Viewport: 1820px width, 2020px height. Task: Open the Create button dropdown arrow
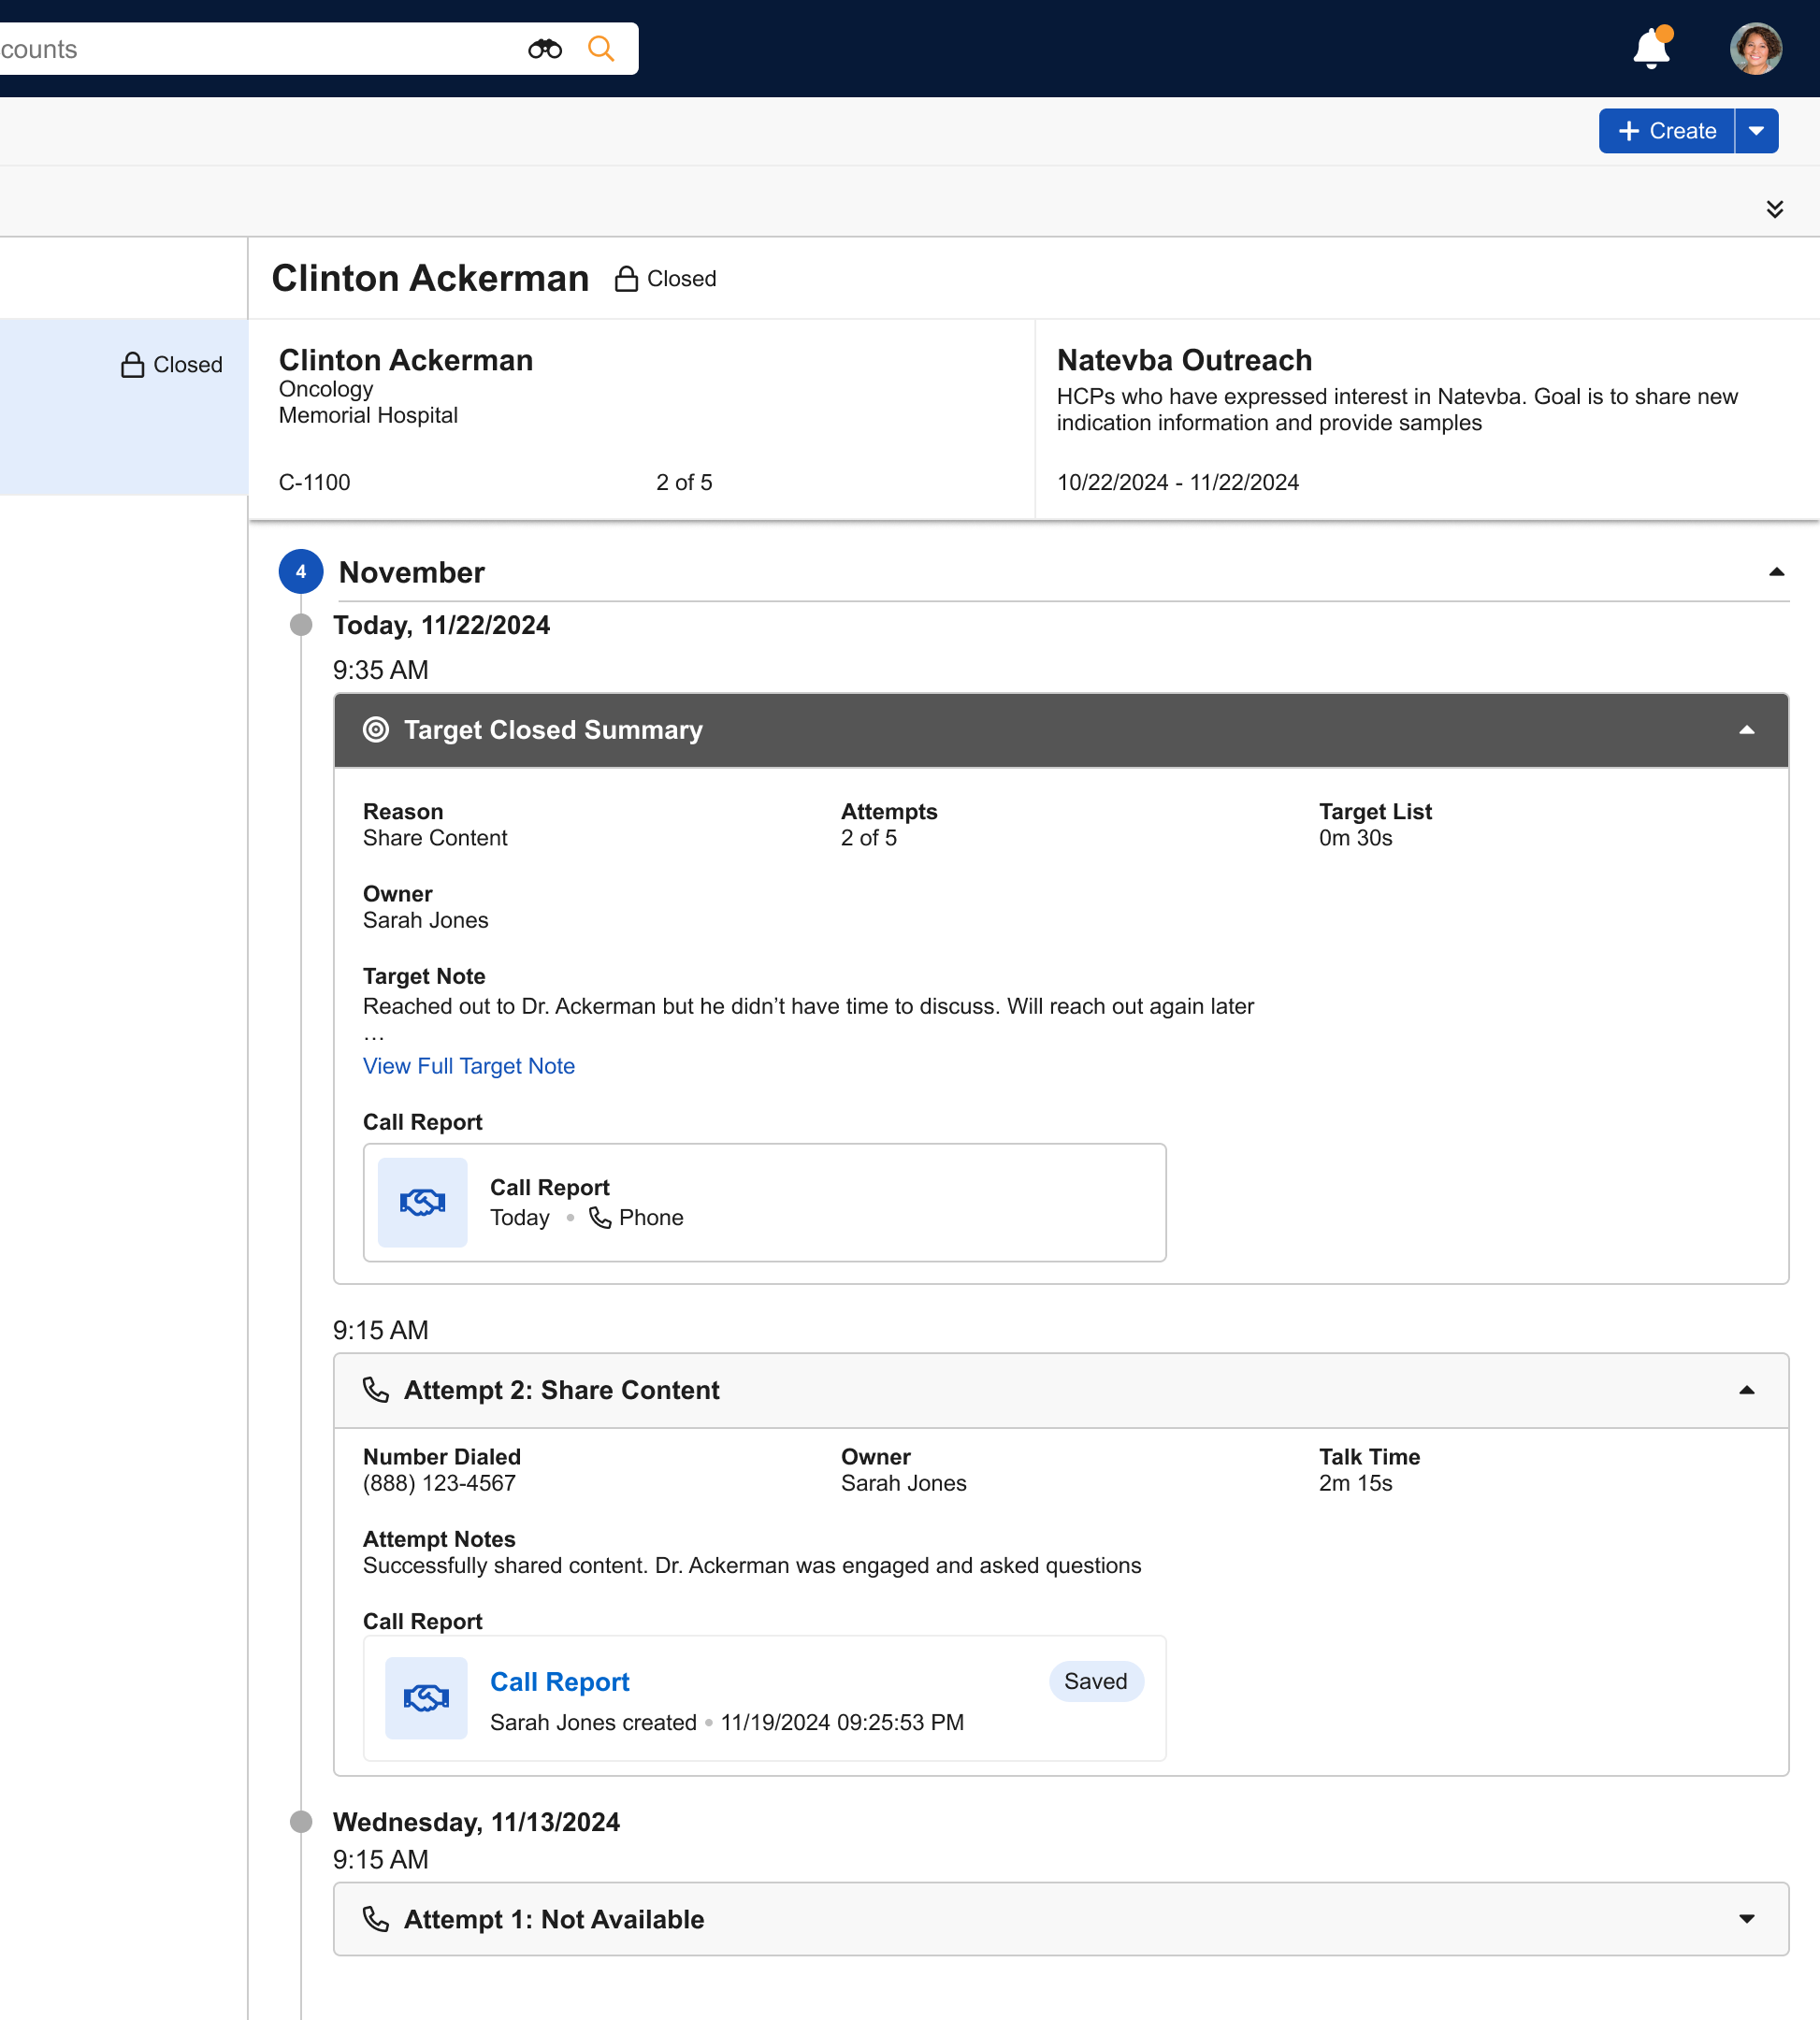tap(1756, 131)
